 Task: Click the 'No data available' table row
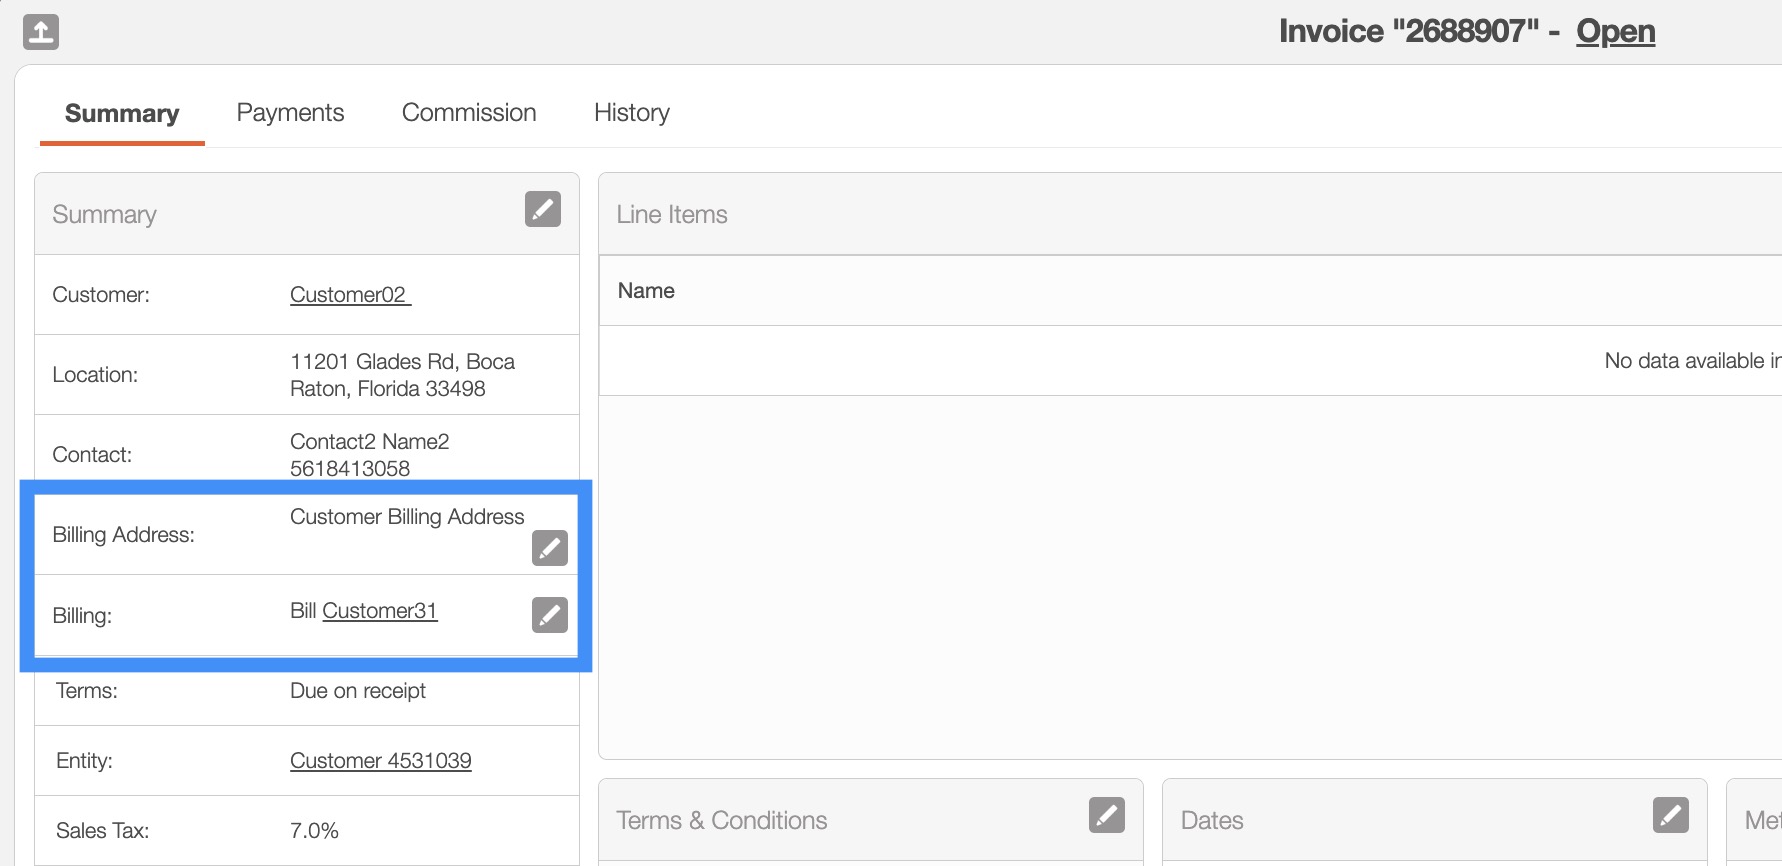tap(1690, 361)
